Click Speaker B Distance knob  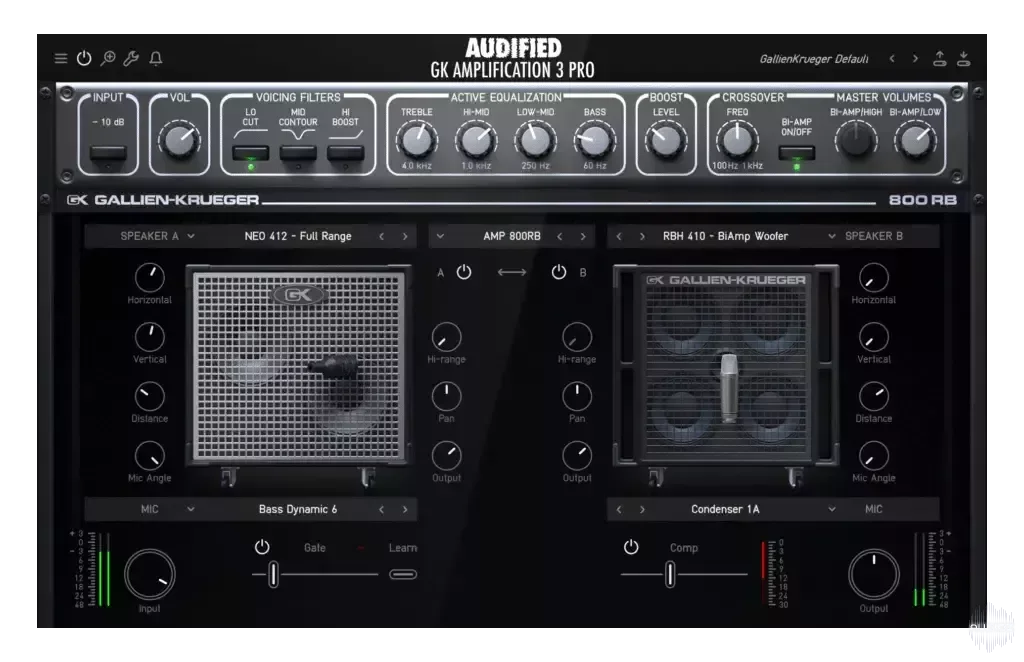(874, 396)
